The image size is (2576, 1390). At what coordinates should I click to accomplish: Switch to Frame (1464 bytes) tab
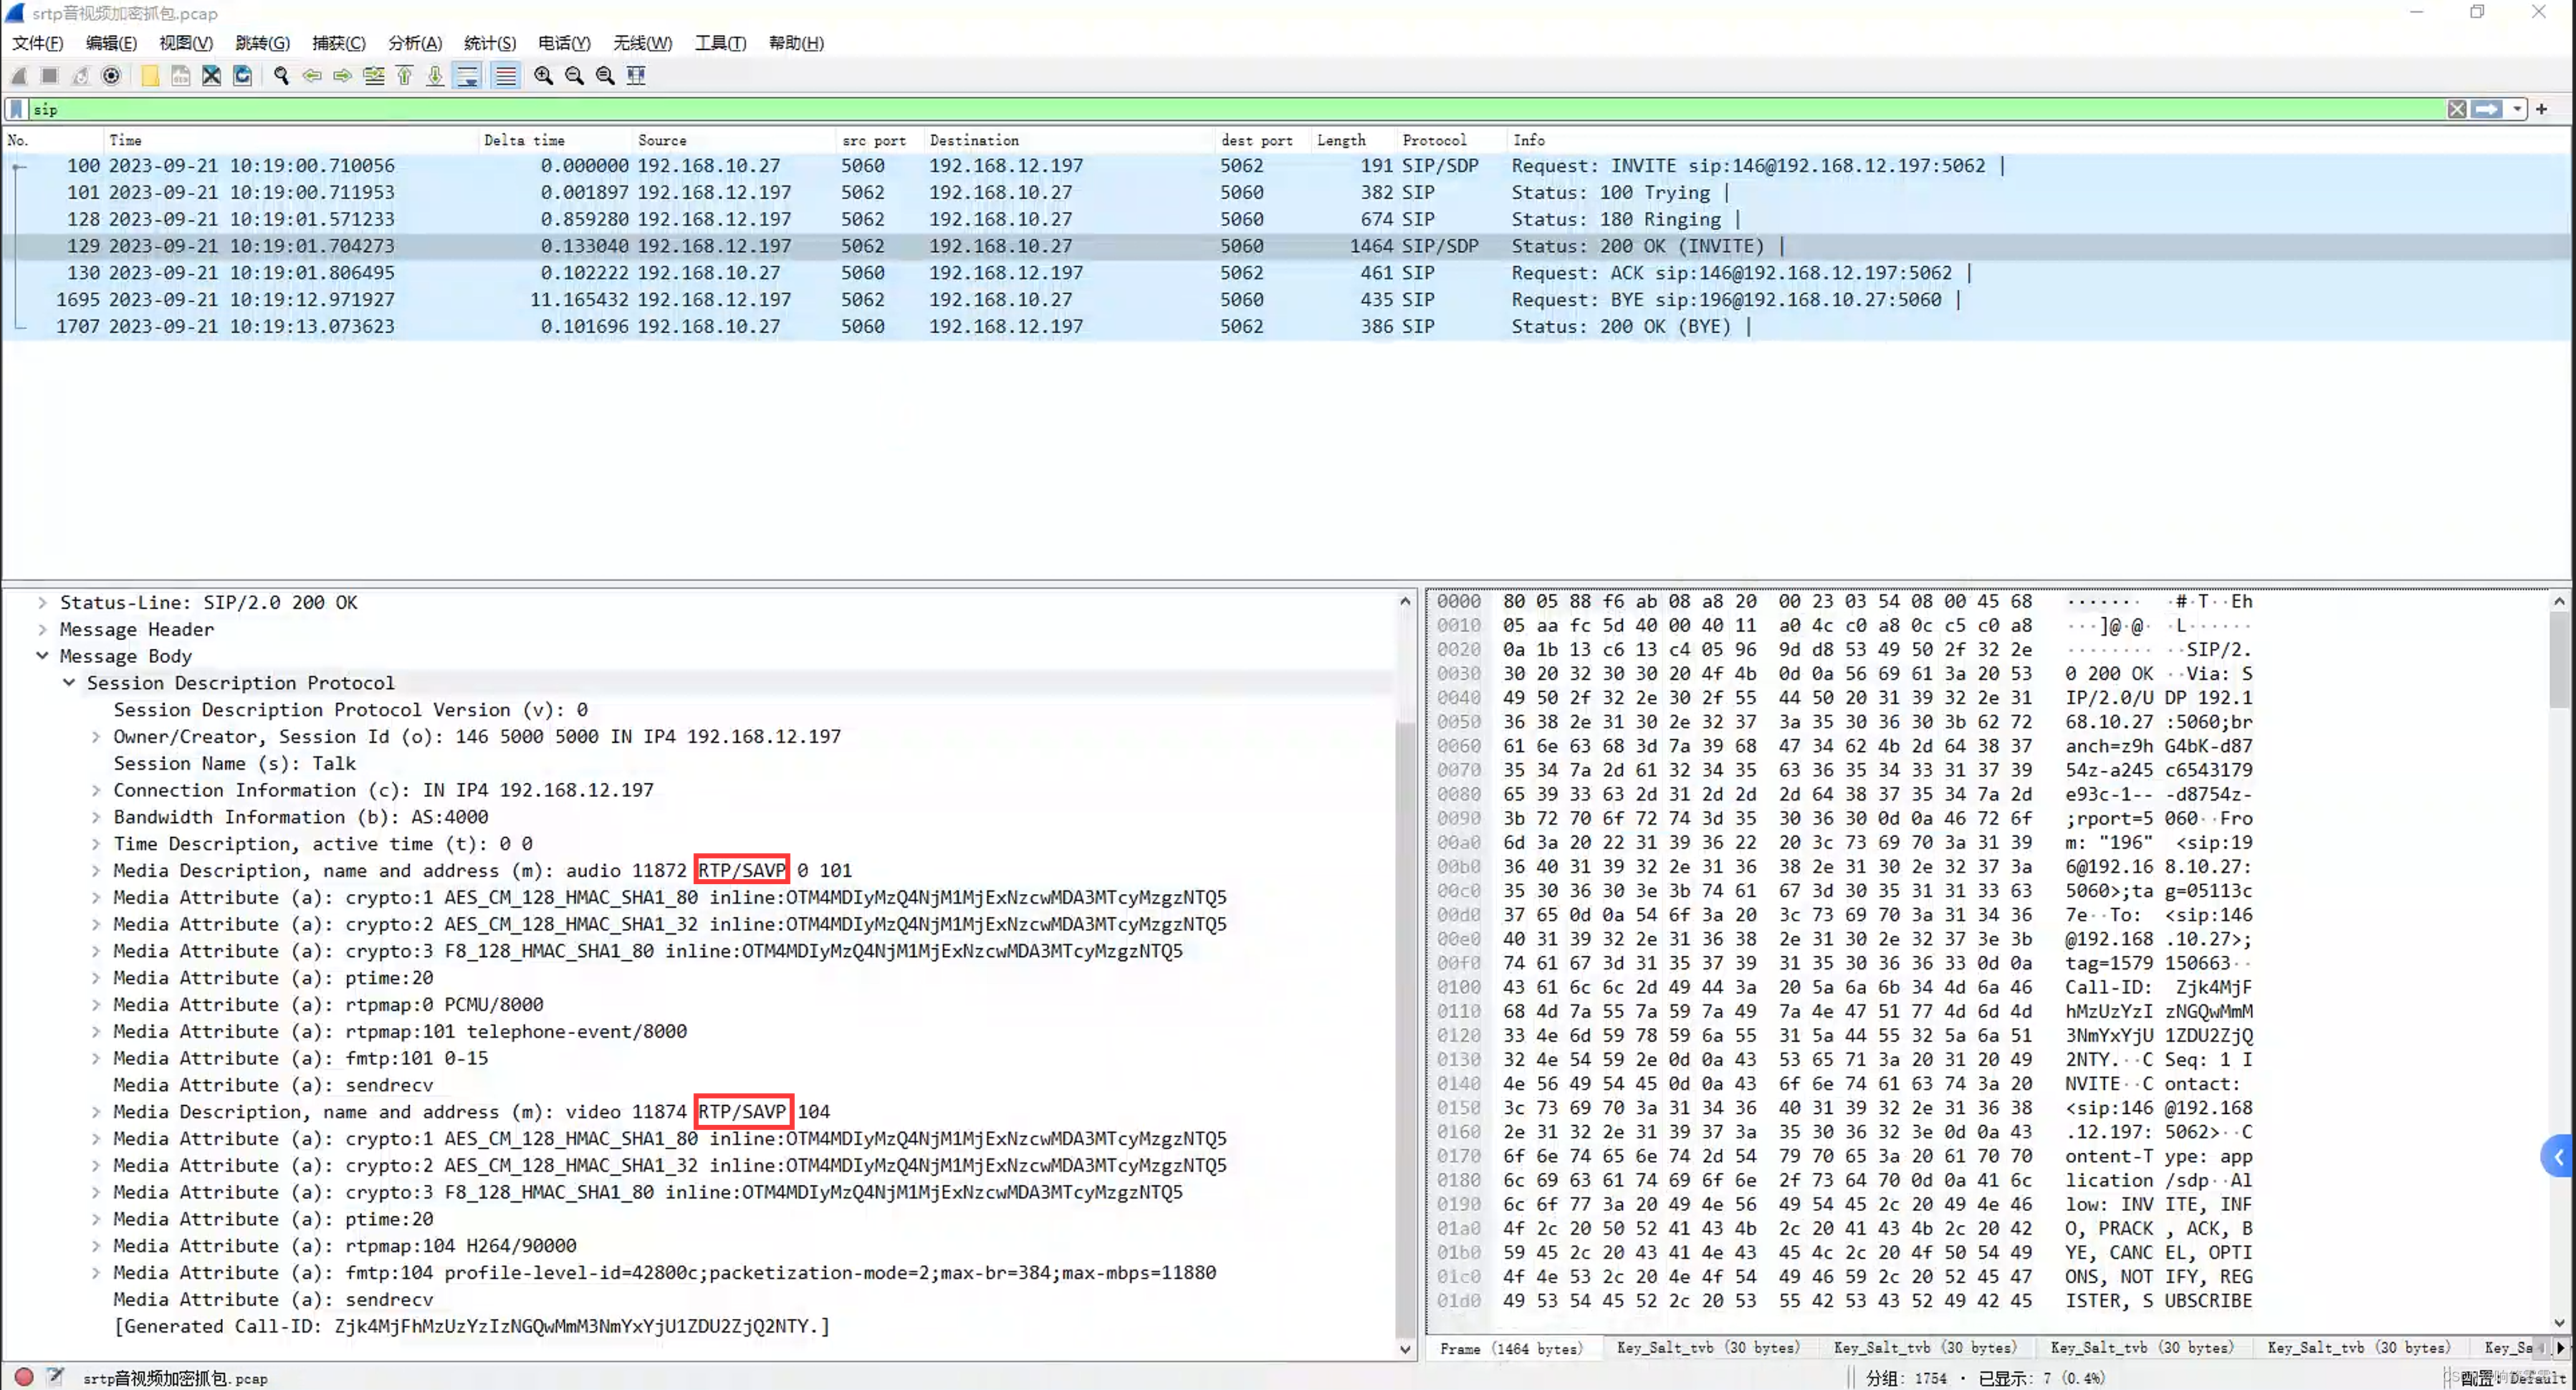pyautogui.click(x=1511, y=1348)
